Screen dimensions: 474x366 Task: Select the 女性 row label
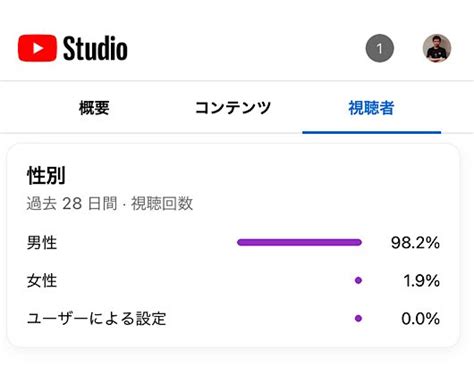pyautogui.click(x=42, y=280)
